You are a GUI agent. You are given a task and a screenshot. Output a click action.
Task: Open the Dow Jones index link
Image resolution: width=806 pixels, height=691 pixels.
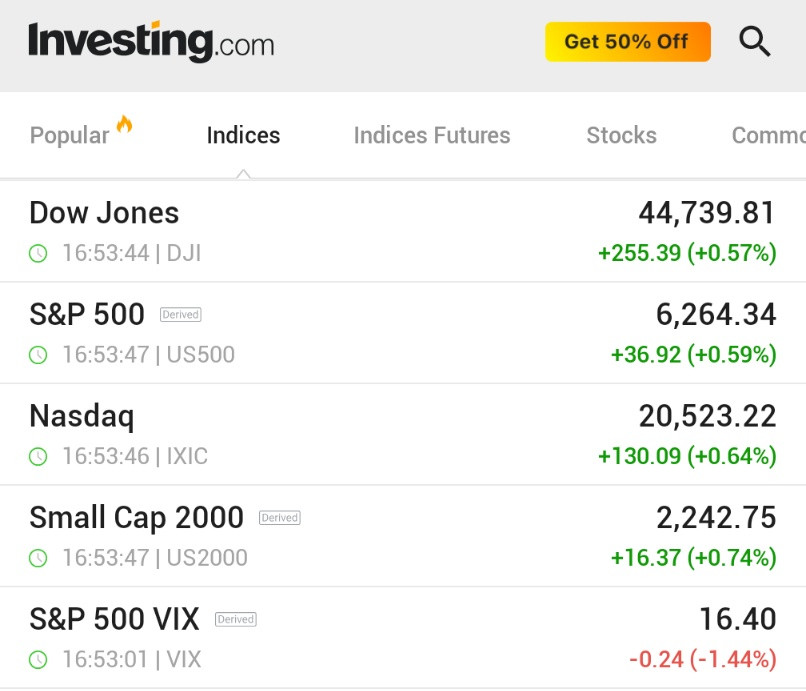[x=104, y=213]
